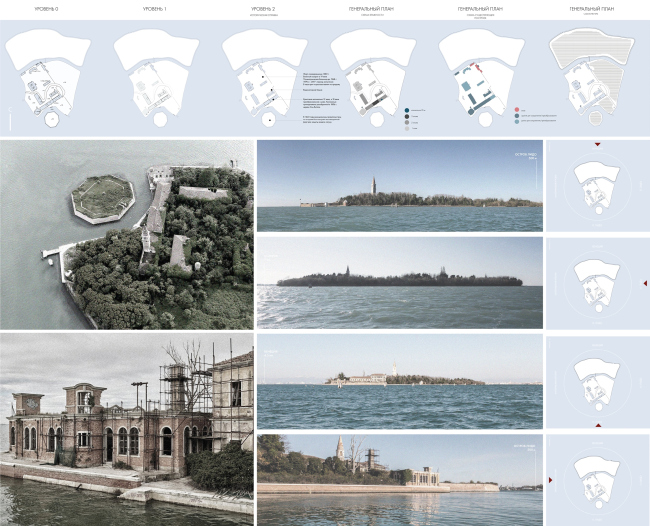Viewport: 650px width, 526px height.
Task: Select the dark island silhouette panorama
Action: coord(399,283)
